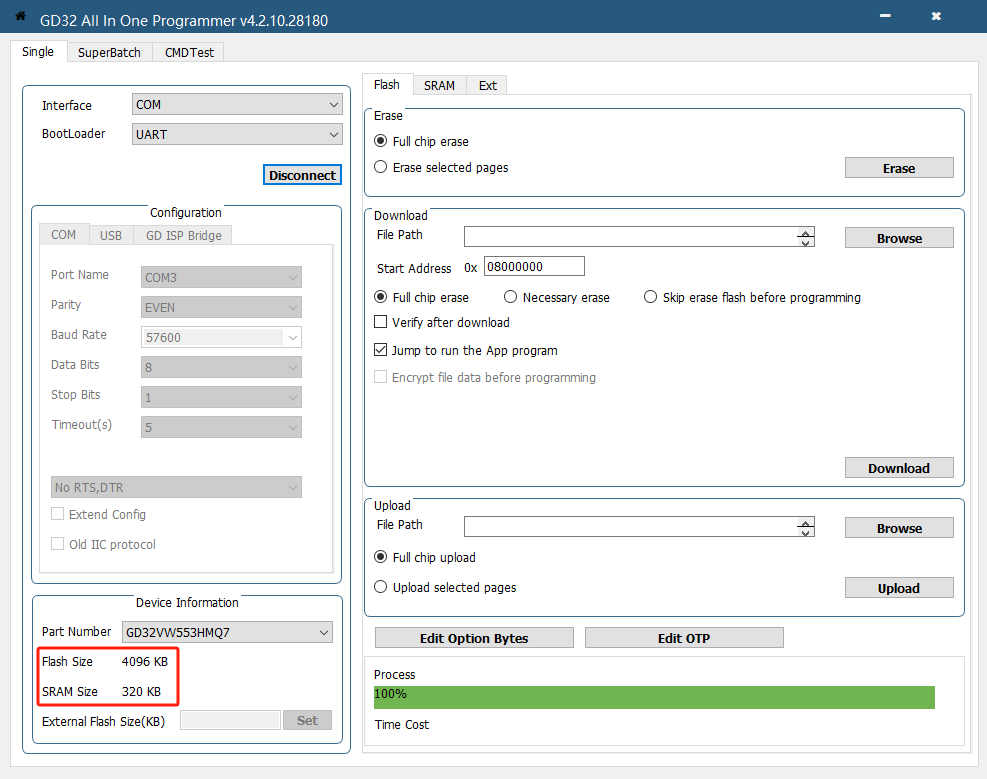Open the Interface COM dropdown
Screen dimensions: 987x779
coord(237,105)
